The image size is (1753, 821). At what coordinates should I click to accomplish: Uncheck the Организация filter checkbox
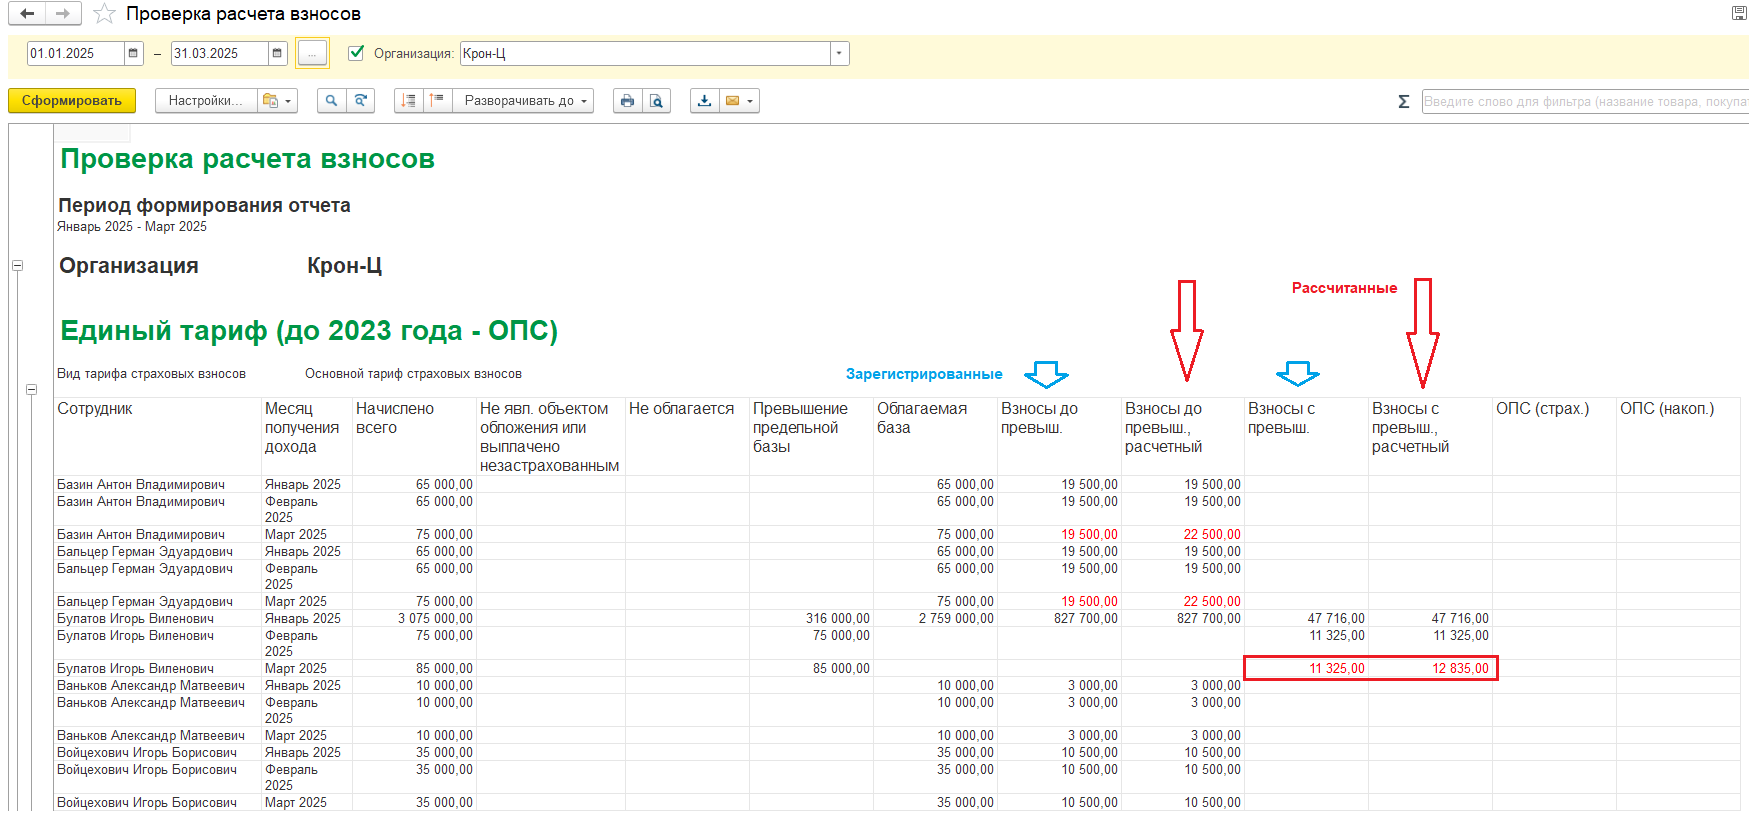pyautogui.click(x=356, y=53)
